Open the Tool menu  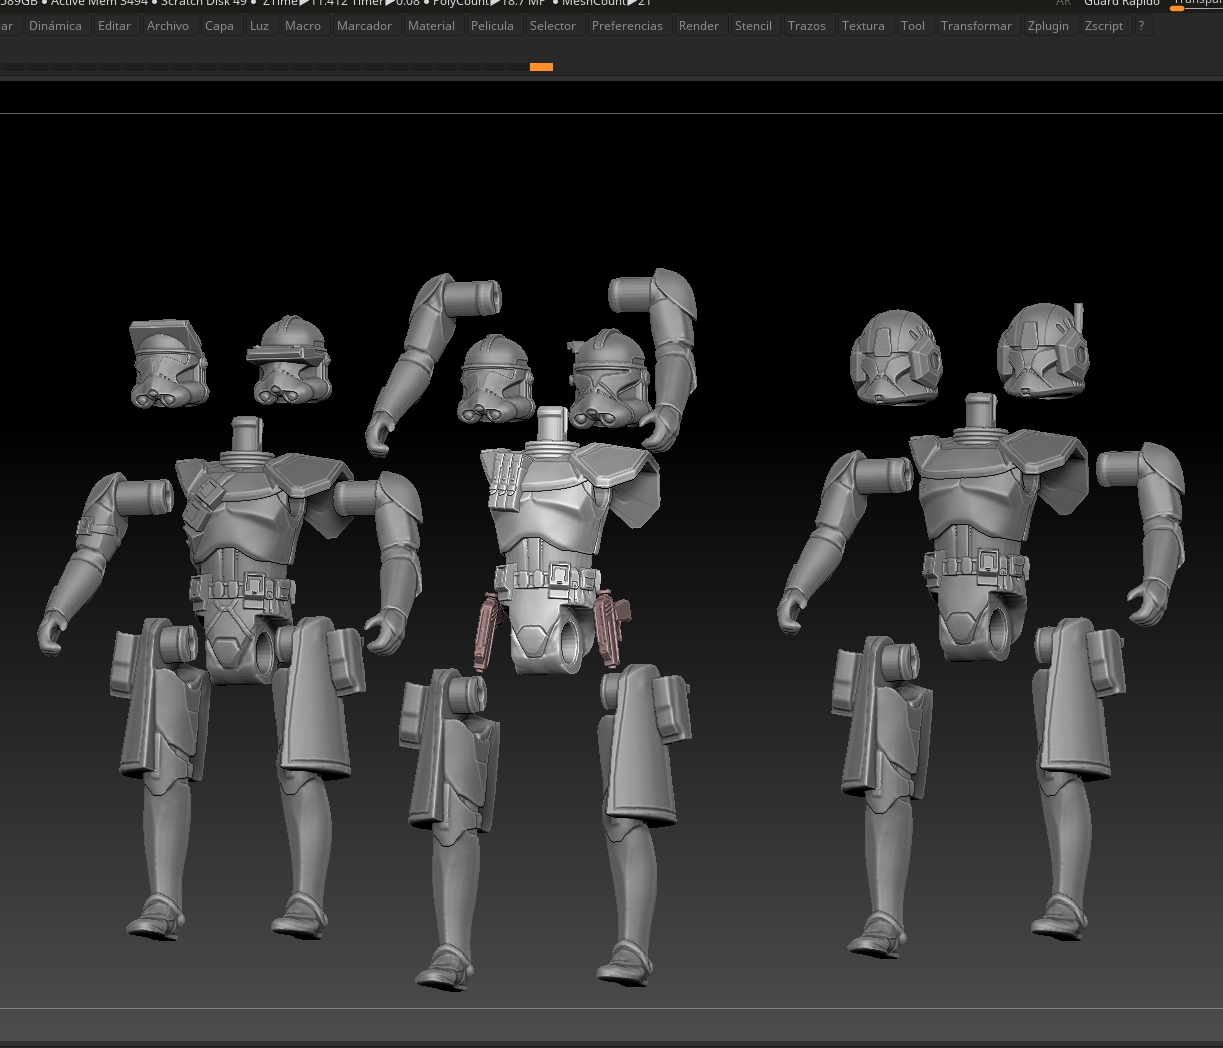[912, 25]
